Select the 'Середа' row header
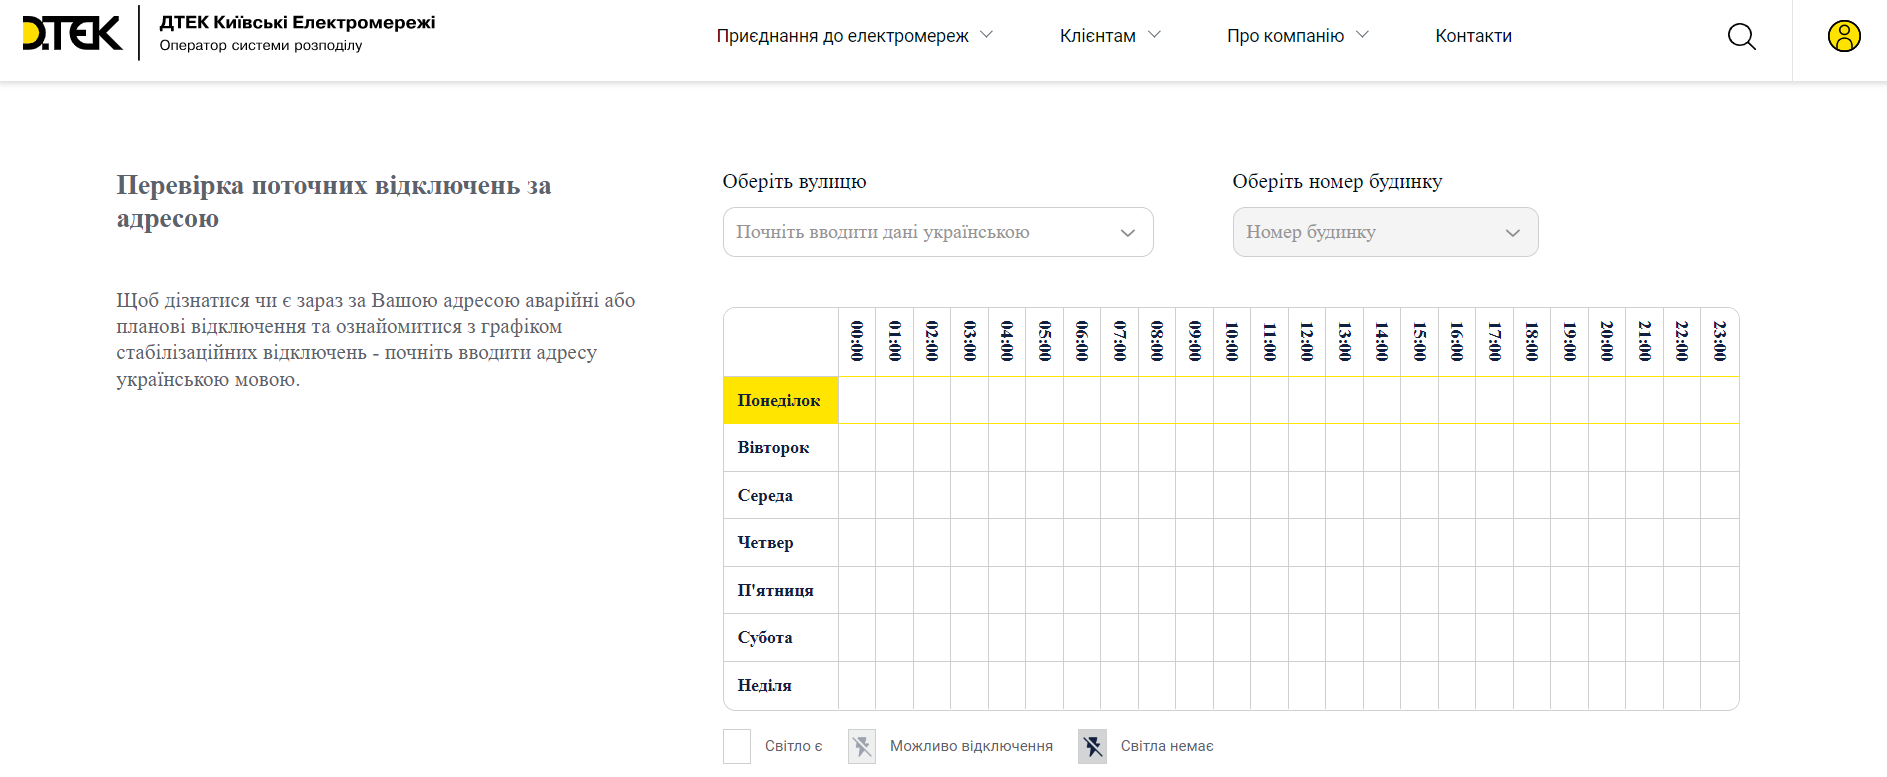This screenshot has width=1887, height=777. tap(780, 495)
